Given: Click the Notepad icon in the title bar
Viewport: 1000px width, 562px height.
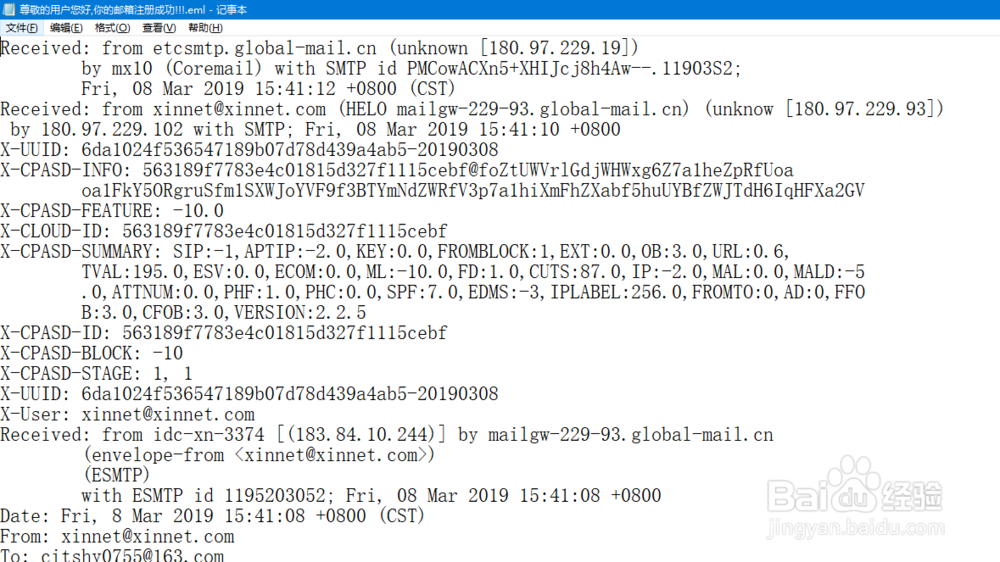Looking at the screenshot, I should [x=9, y=10].
